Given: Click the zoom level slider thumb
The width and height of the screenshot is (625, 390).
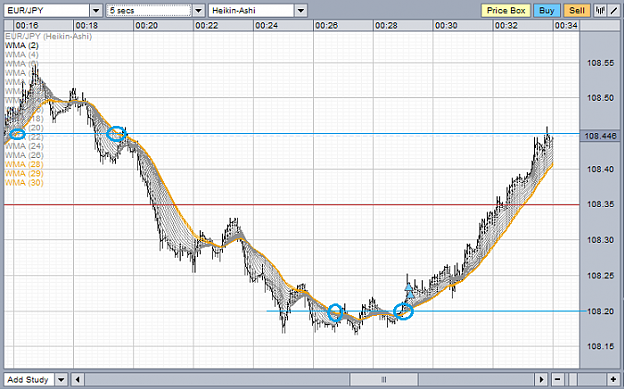Looking at the screenshot, I should coord(573,379).
